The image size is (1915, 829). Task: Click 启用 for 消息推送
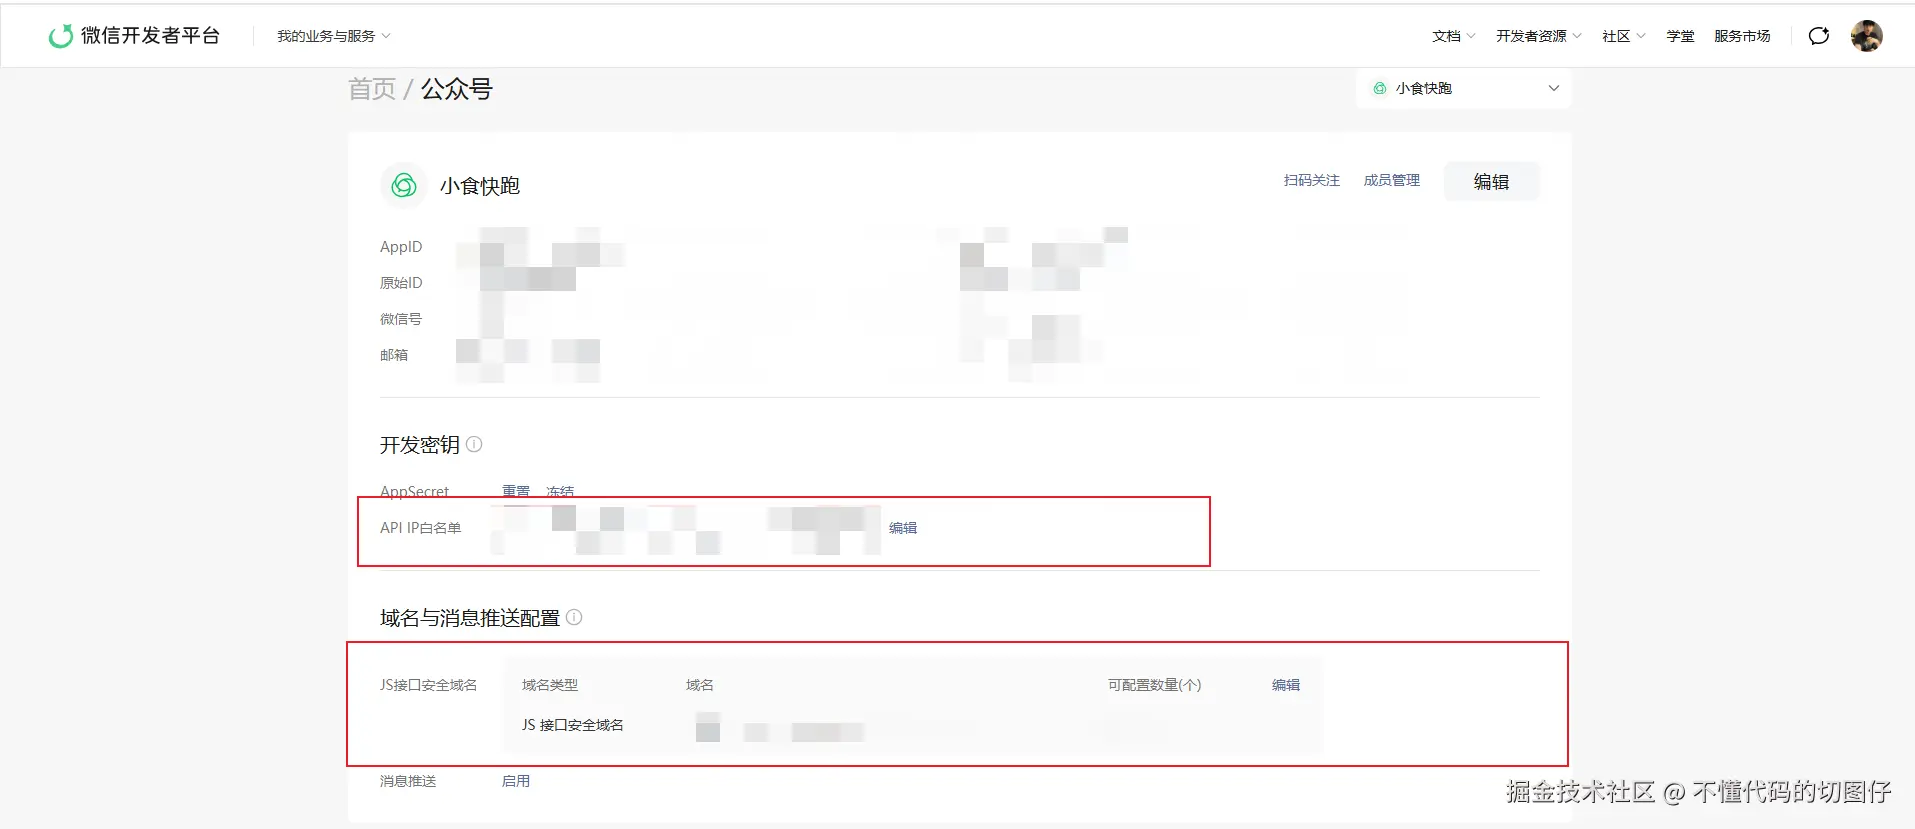point(516,781)
